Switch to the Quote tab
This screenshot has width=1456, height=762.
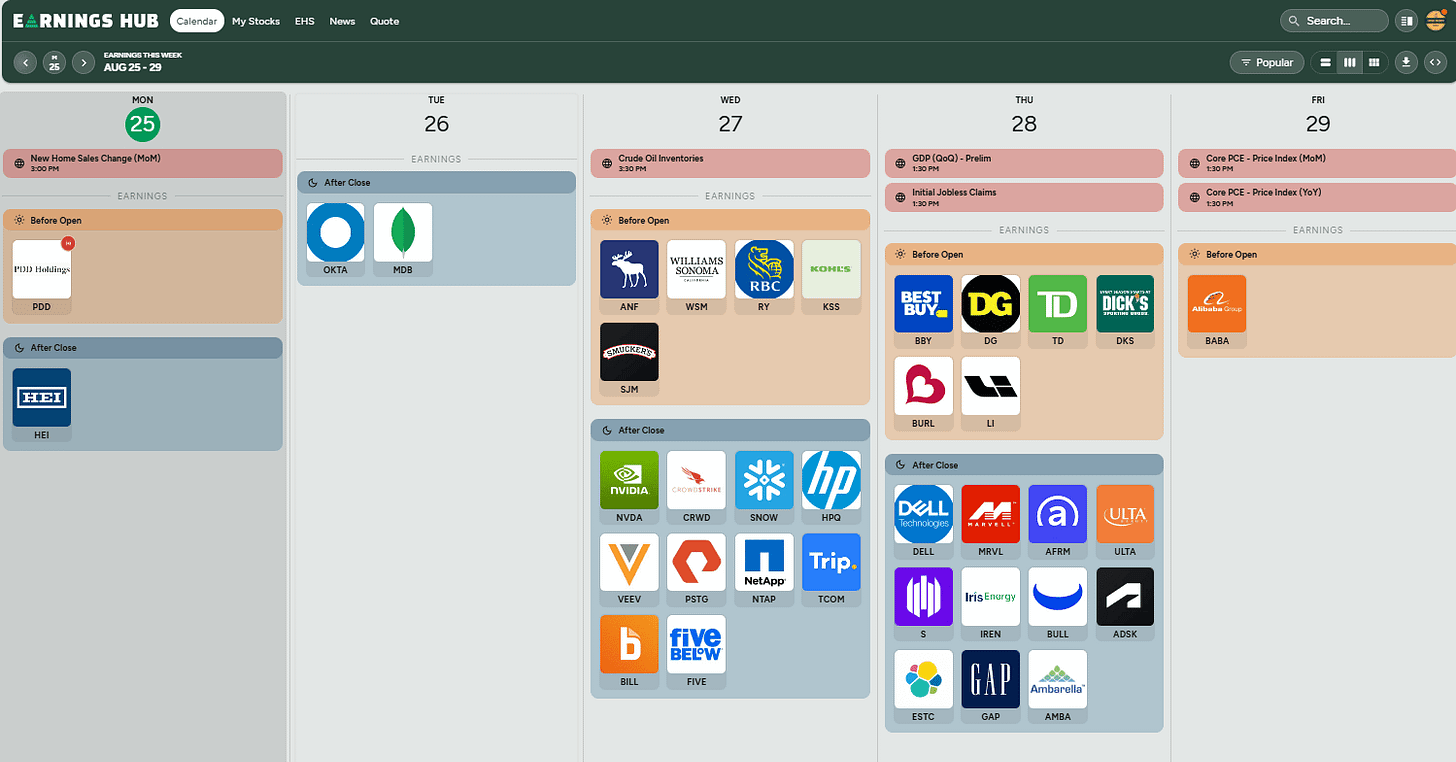tap(384, 21)
